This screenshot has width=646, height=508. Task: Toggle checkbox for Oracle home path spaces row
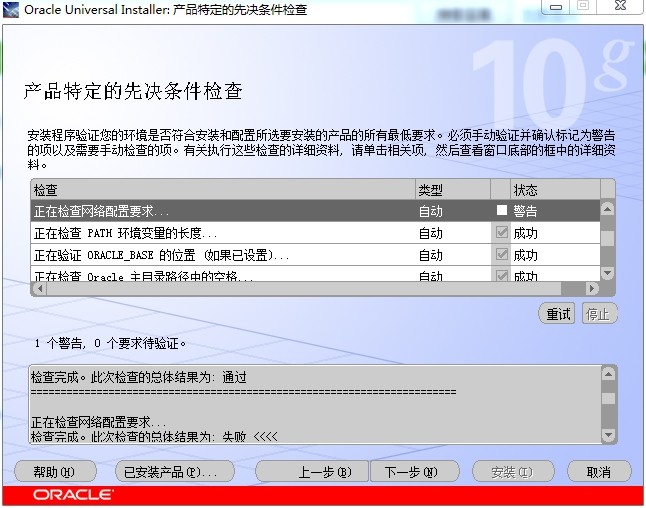[501, 275]
